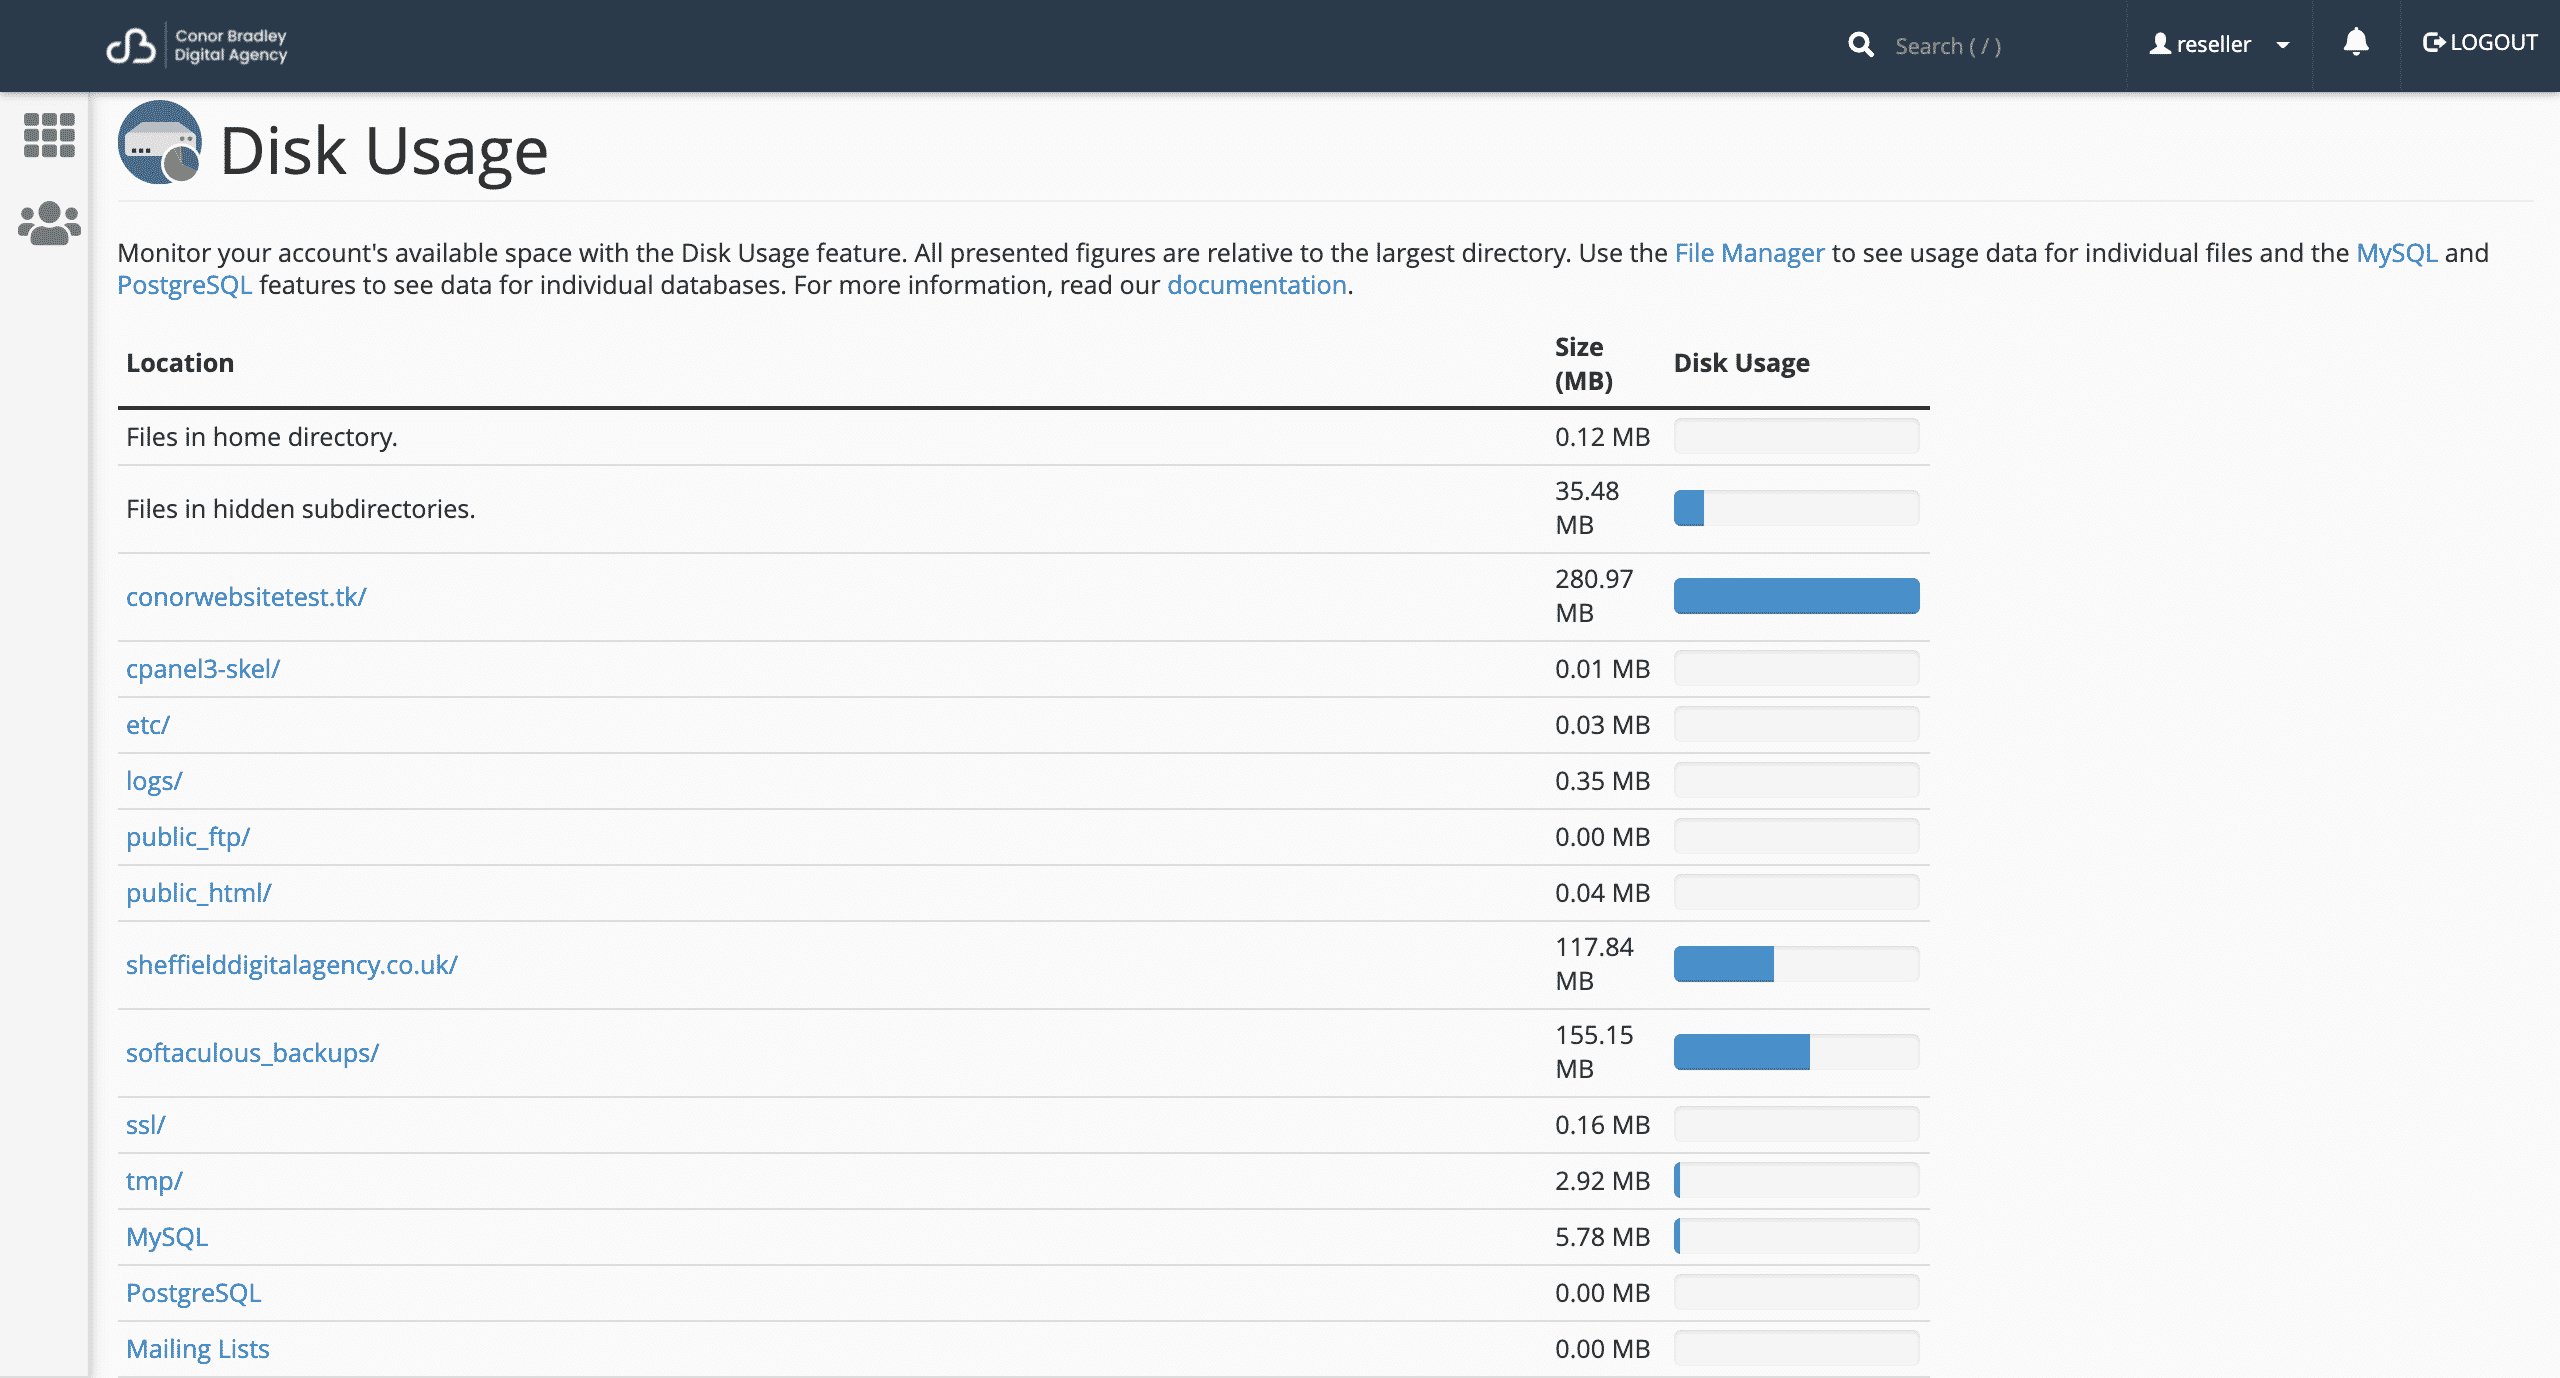Open the PostgreSQL row link in table
The image size is (2560, 1378).
click(x=193, y=1293)
